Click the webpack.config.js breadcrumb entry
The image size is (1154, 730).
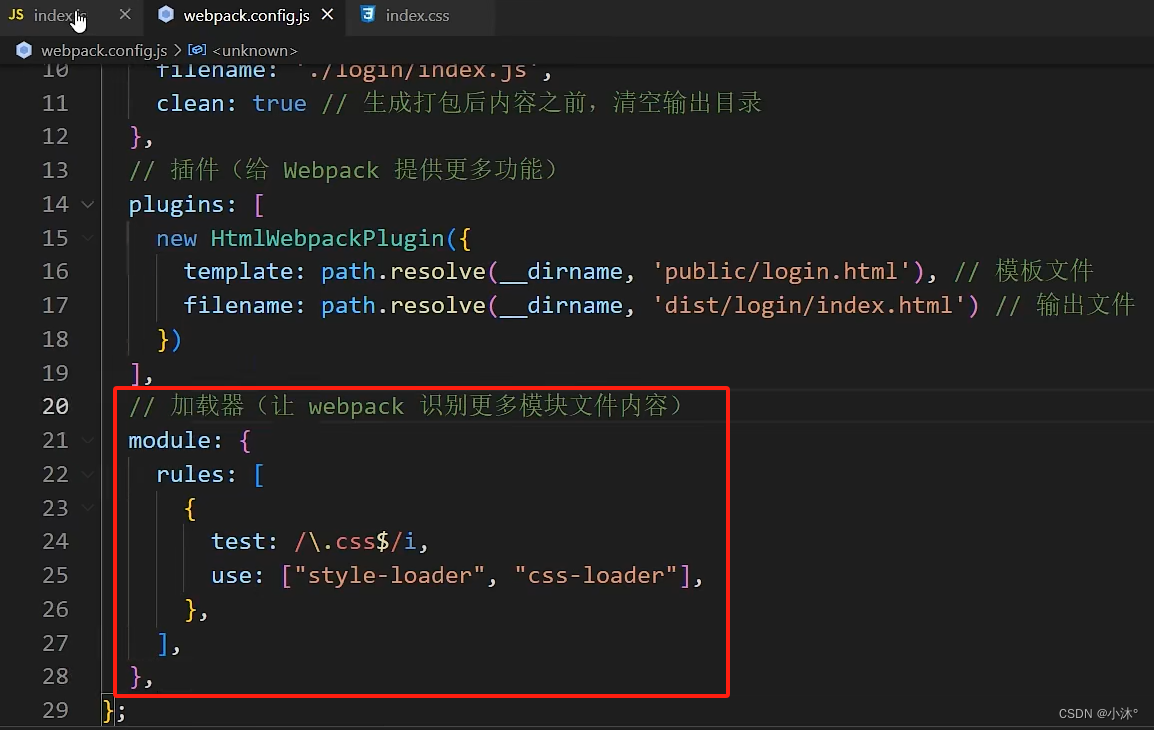(105, 50)
